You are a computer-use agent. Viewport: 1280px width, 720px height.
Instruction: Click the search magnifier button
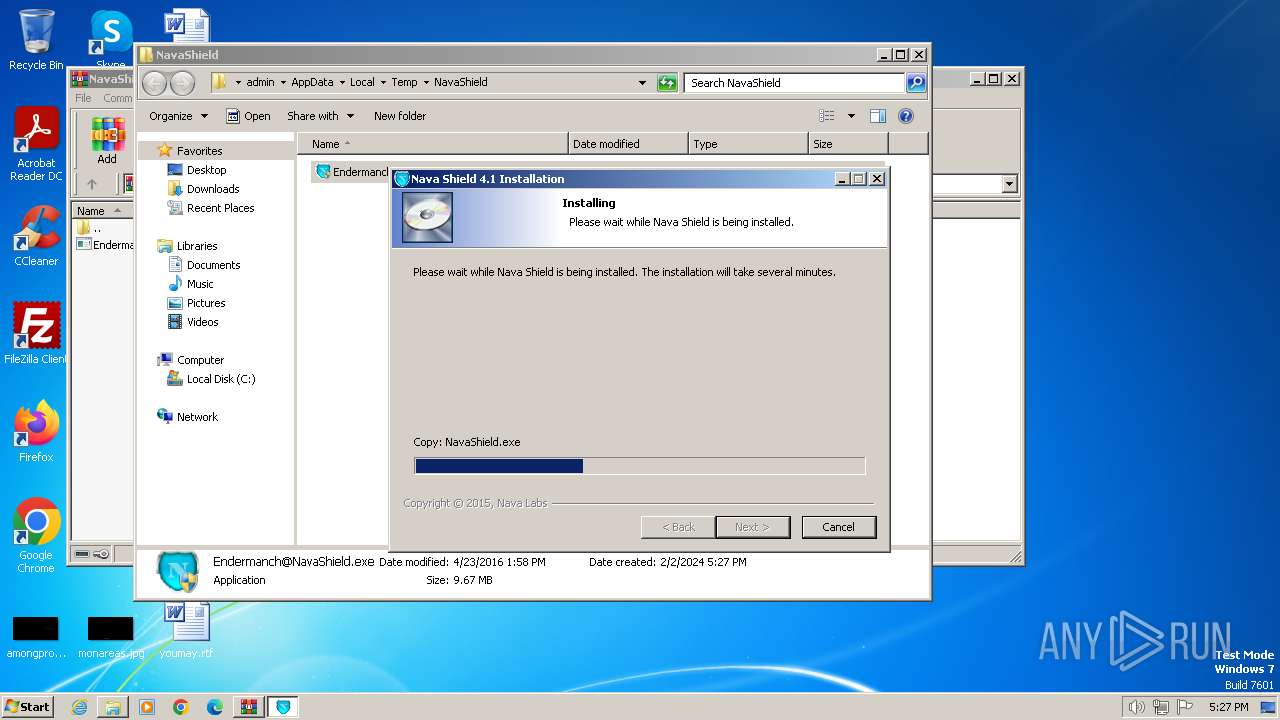coord(916,83)
